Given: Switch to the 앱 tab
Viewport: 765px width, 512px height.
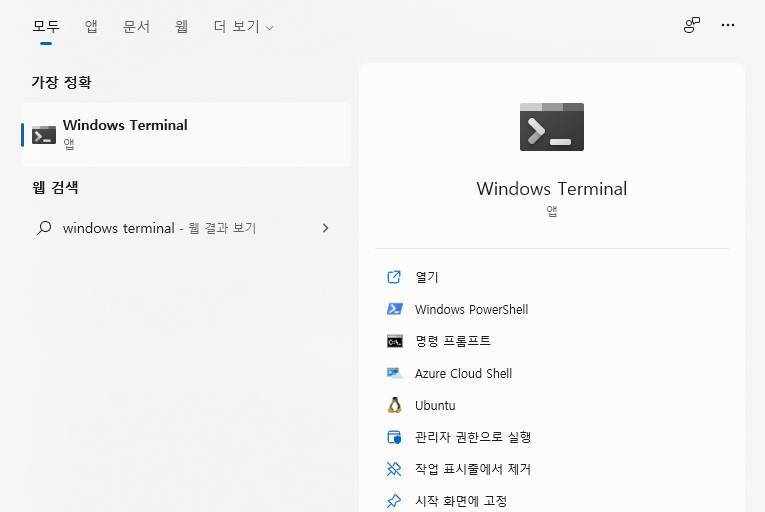Looking at the screenshot, I should coord(91,26).
